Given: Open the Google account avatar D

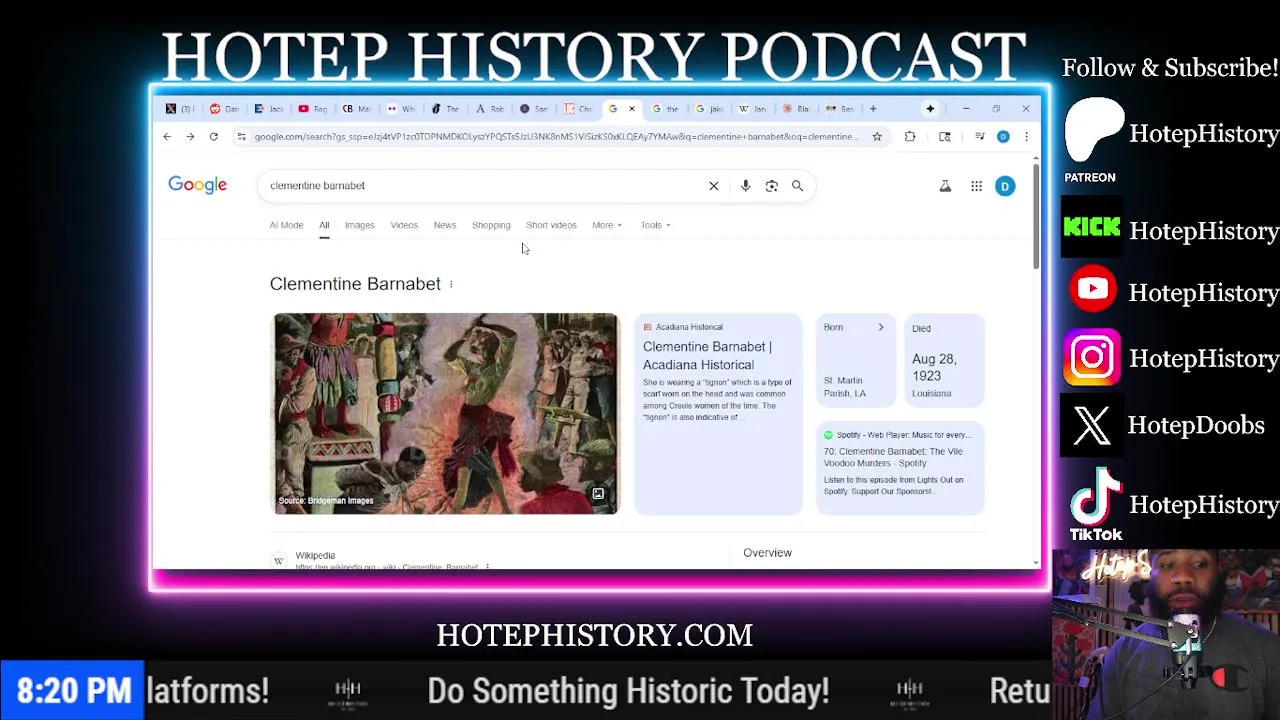Looking at the screenshot, I should 1005,186.
